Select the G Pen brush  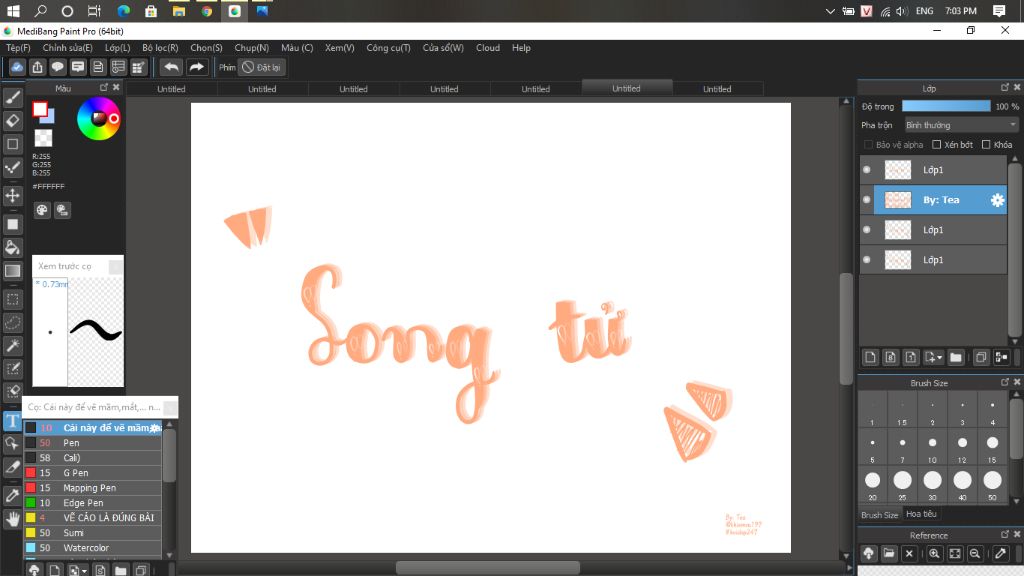click(93, 473)
